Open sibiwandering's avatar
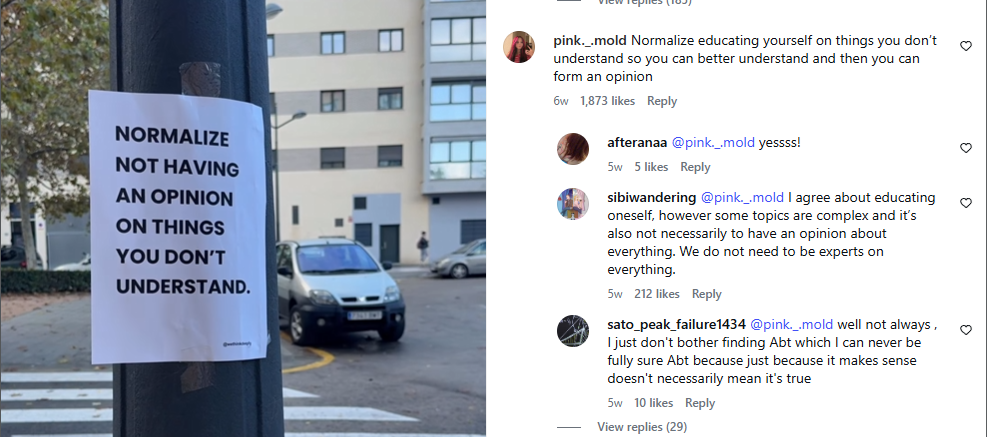 point(572,204)
